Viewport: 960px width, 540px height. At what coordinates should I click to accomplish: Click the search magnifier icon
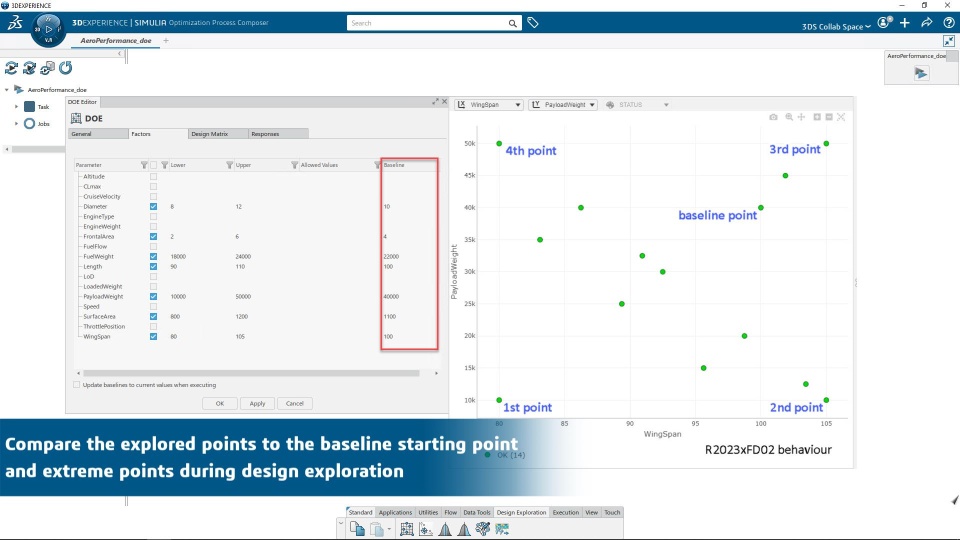512,23
